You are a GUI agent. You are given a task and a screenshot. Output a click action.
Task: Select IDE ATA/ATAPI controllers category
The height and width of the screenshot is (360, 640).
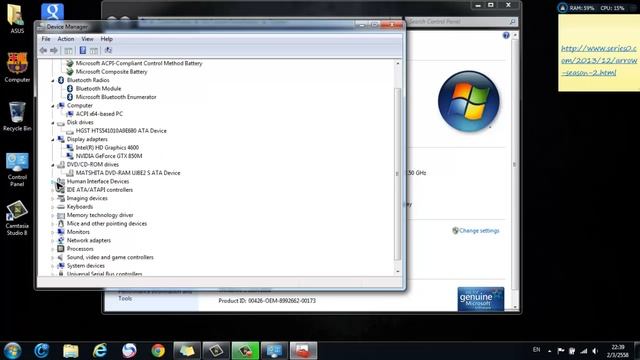coord(100,190)
